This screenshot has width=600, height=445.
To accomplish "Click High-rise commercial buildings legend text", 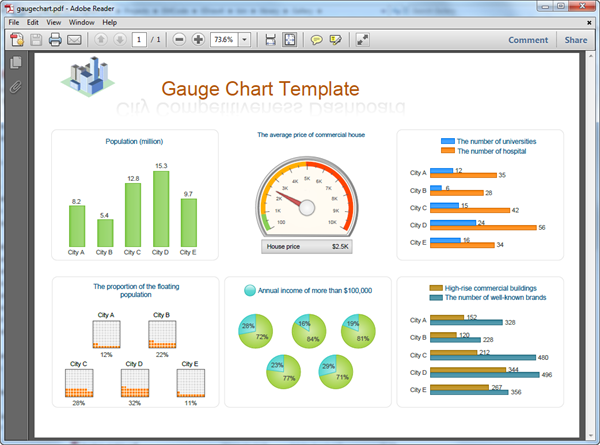I will click(491, 288).
